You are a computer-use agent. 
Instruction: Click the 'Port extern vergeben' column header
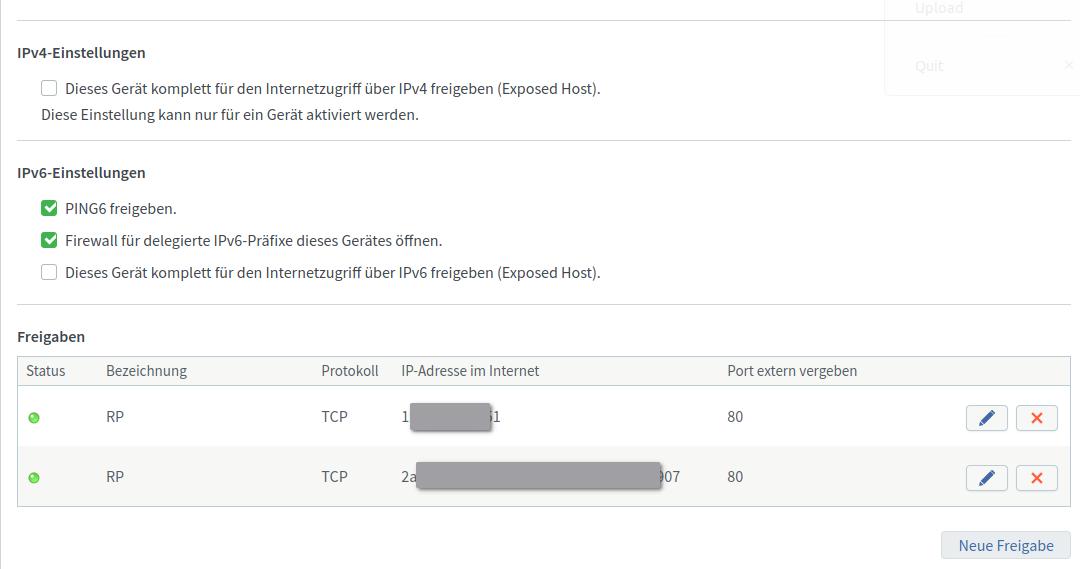[791, 371]
